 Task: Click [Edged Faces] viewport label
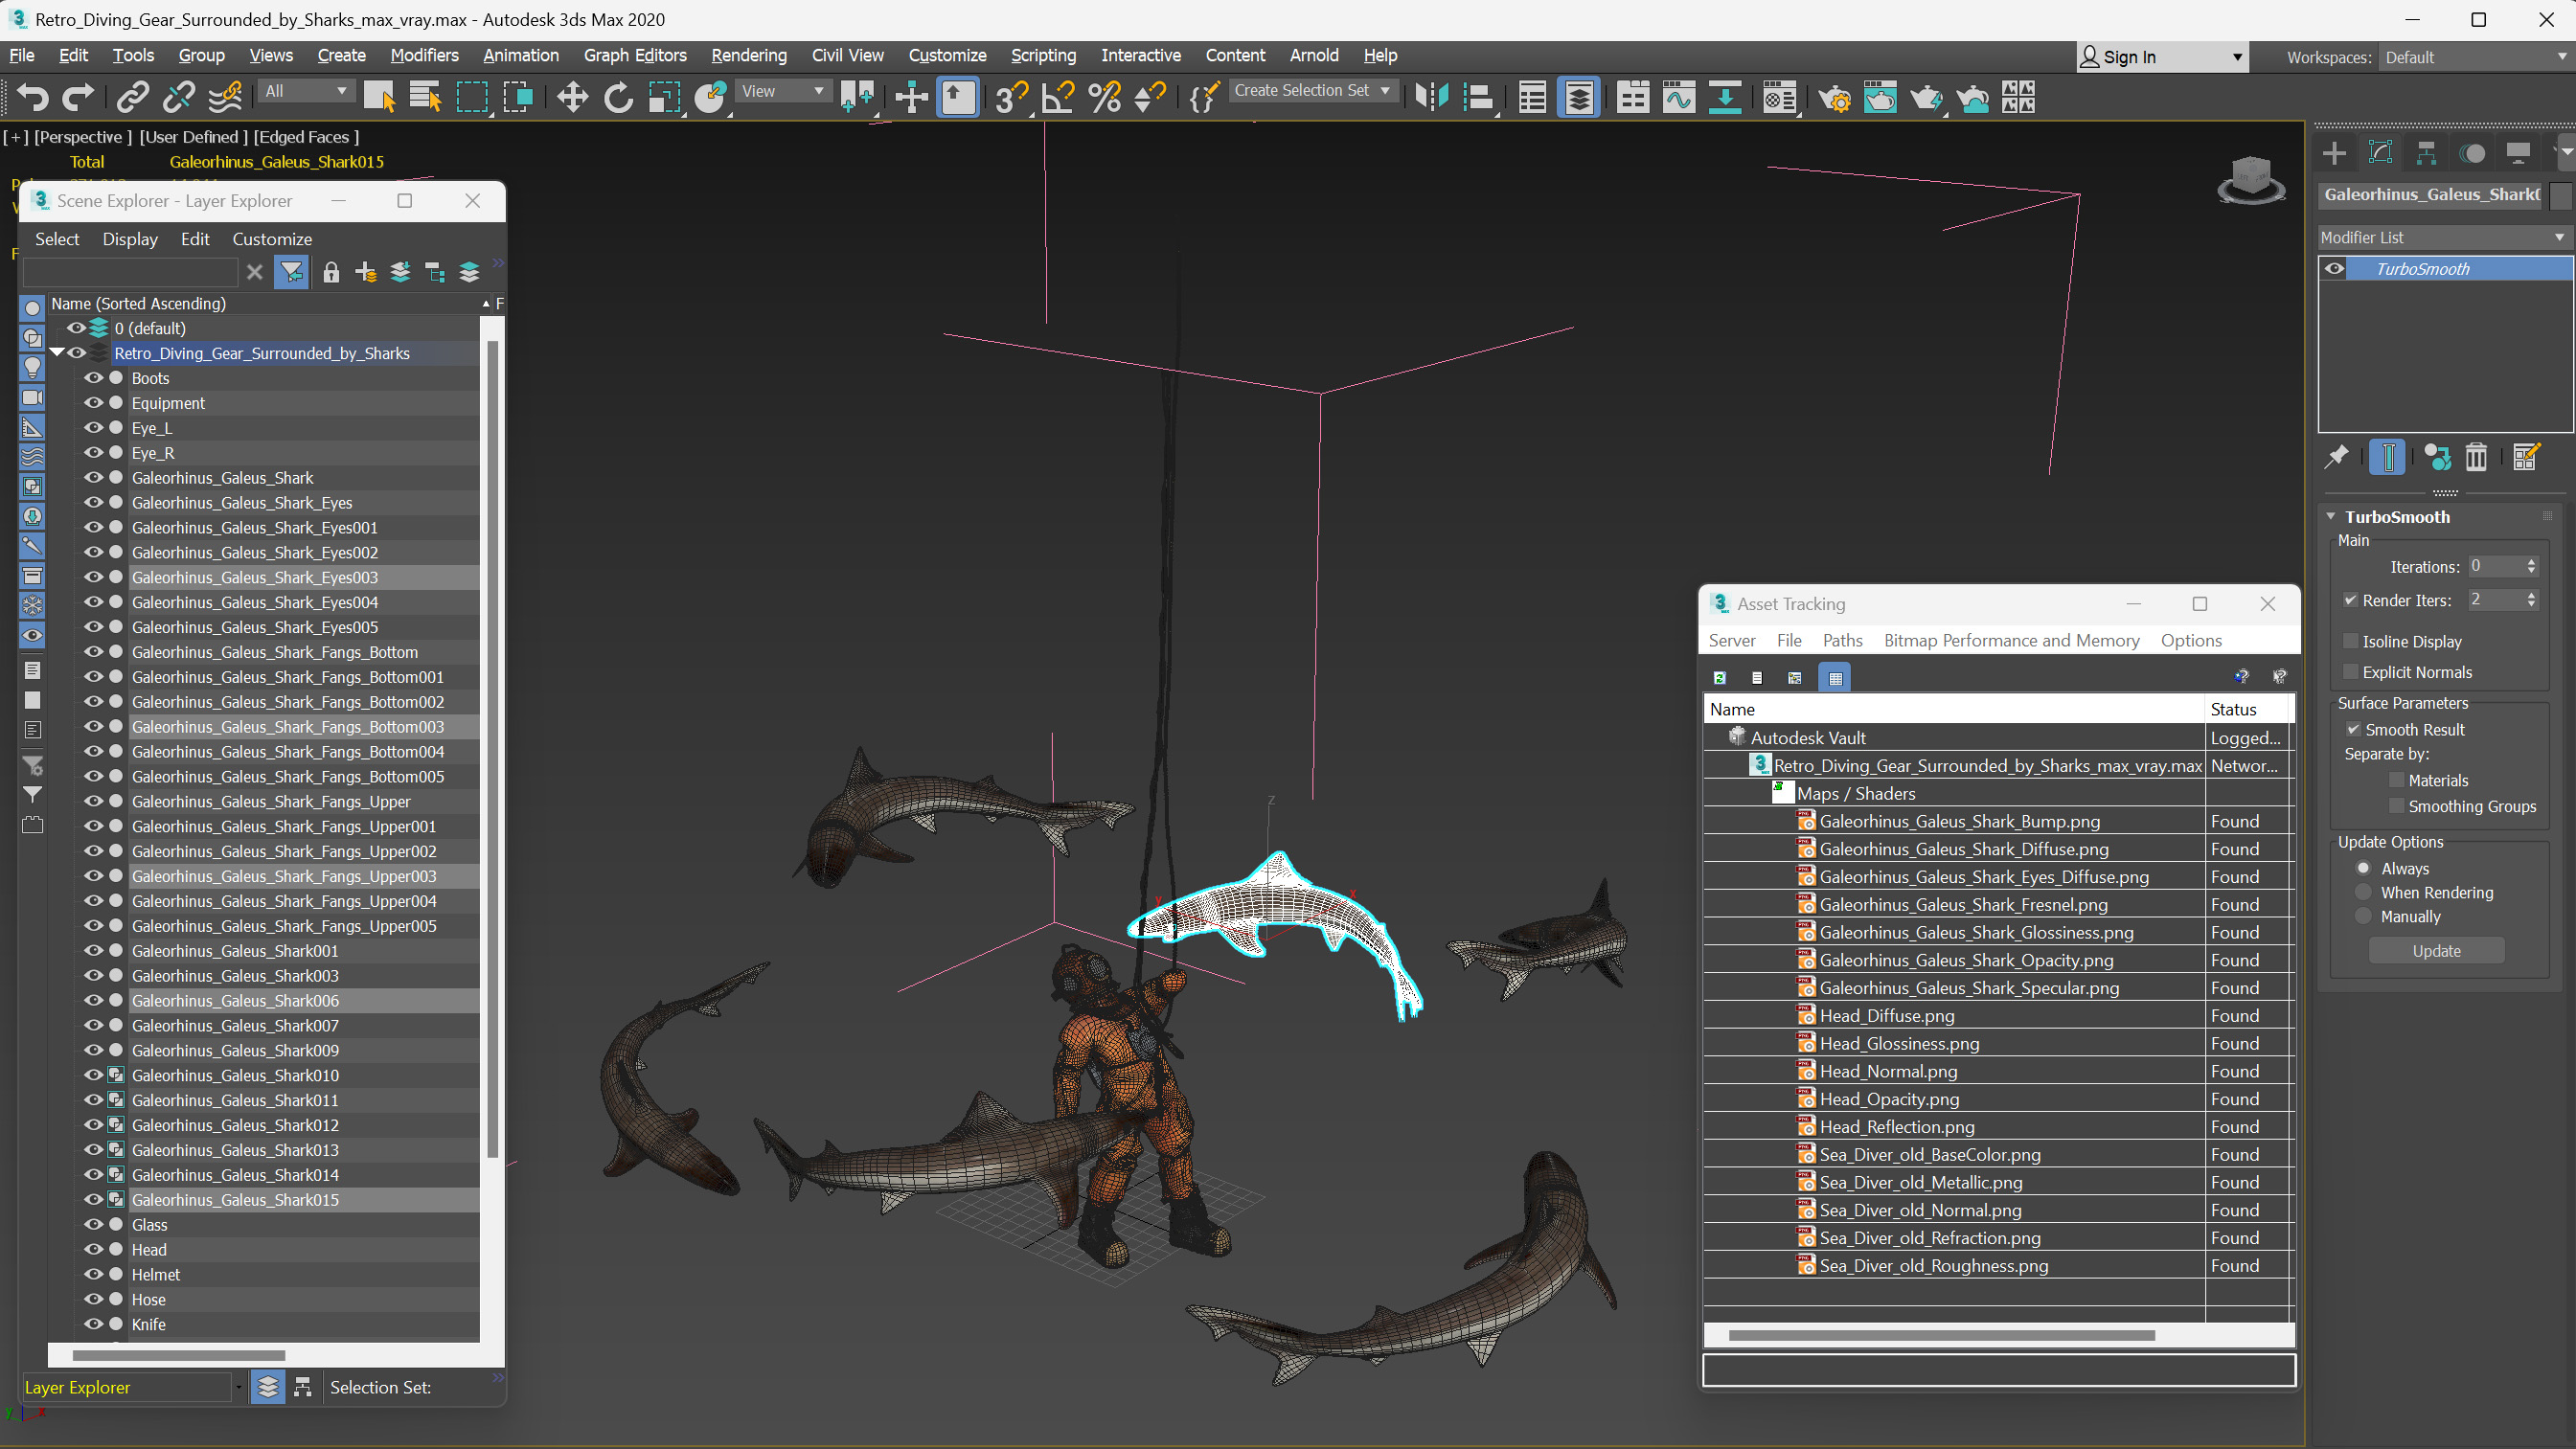(306, 137)
